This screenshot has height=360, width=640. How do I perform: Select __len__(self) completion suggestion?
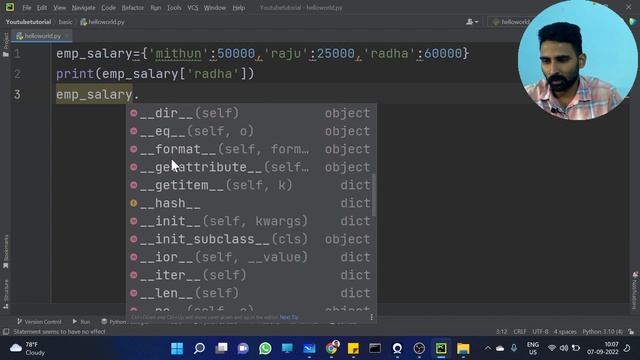coord(251,293)
